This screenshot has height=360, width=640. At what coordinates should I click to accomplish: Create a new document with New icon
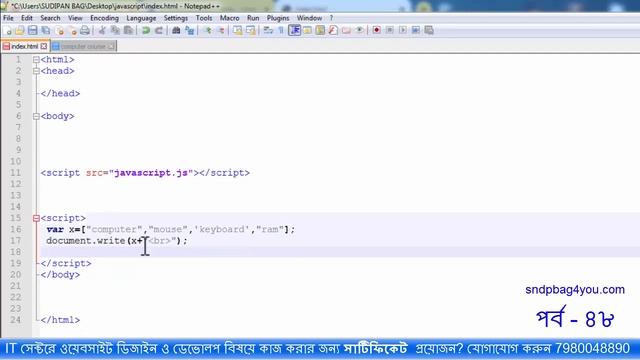pyautogui.click(x=7, y=30)
